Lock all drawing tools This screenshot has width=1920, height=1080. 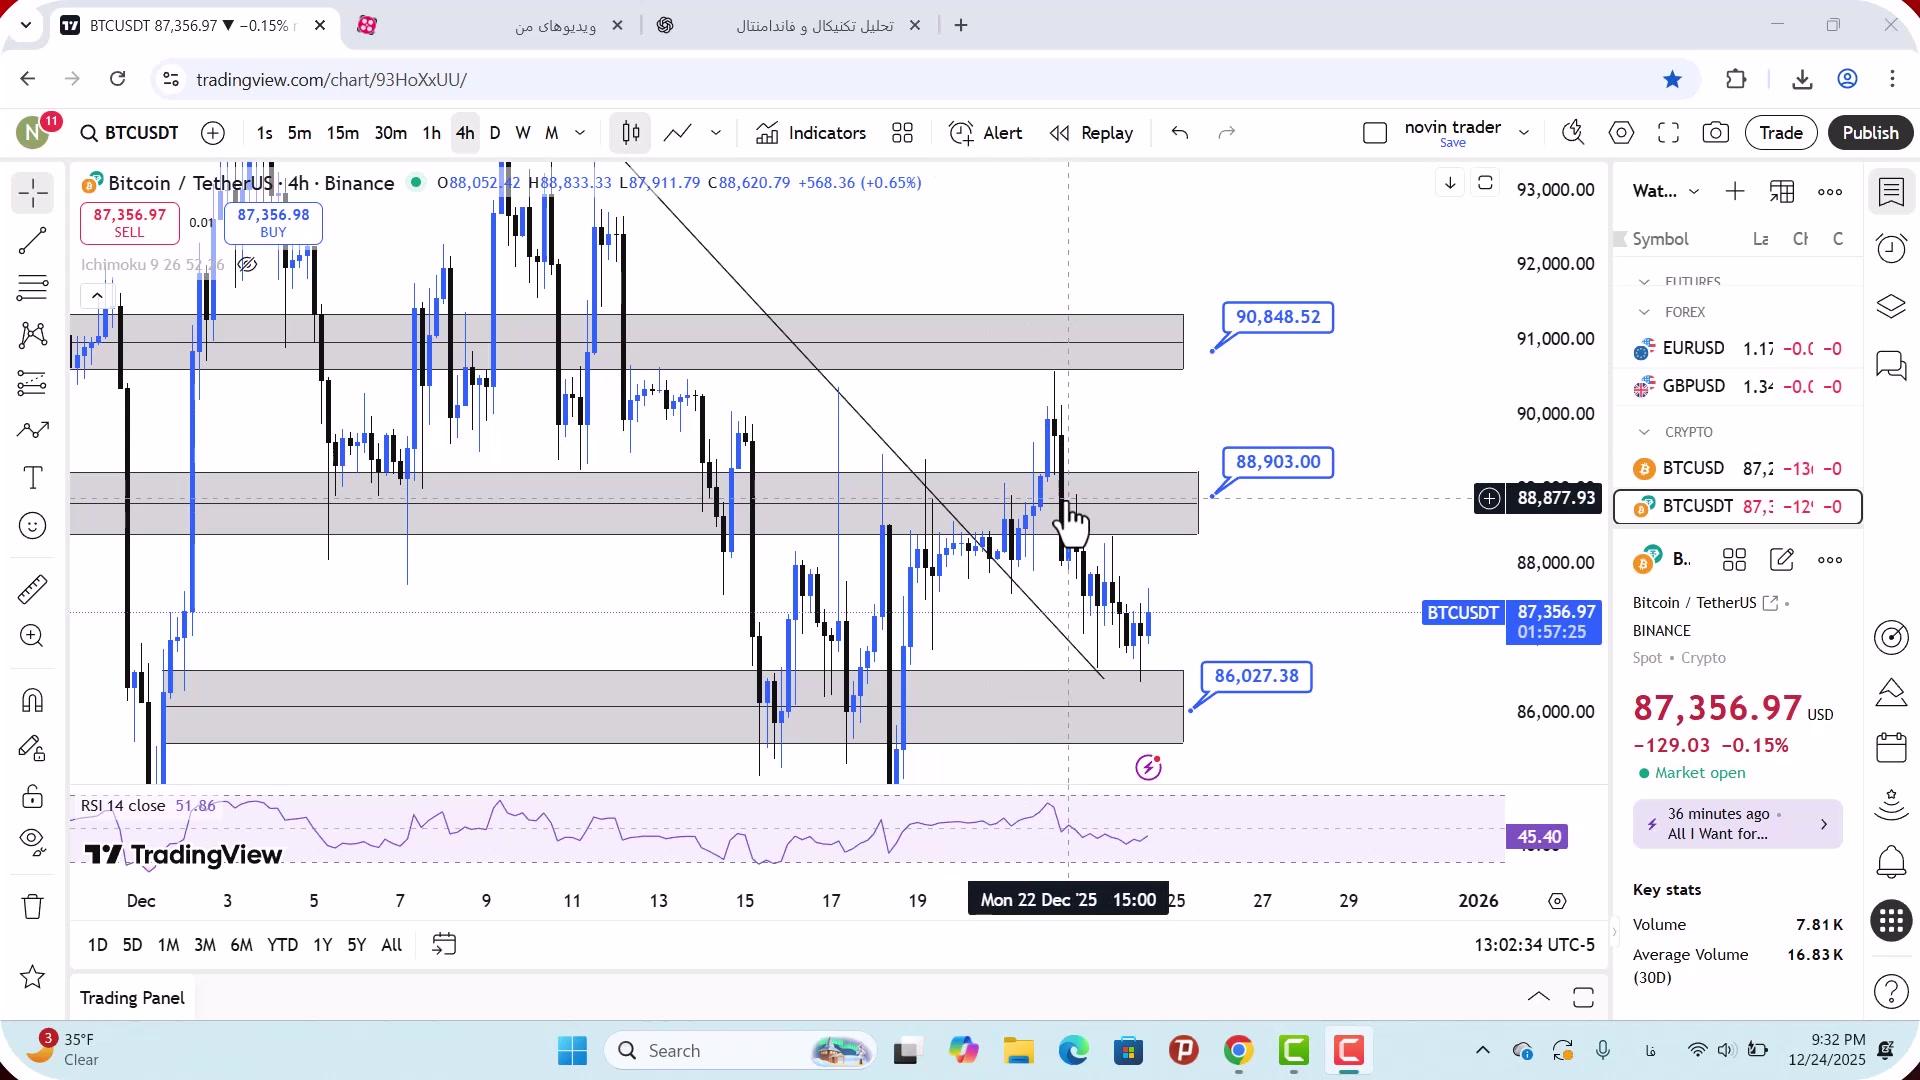click(x=33, y=796)
